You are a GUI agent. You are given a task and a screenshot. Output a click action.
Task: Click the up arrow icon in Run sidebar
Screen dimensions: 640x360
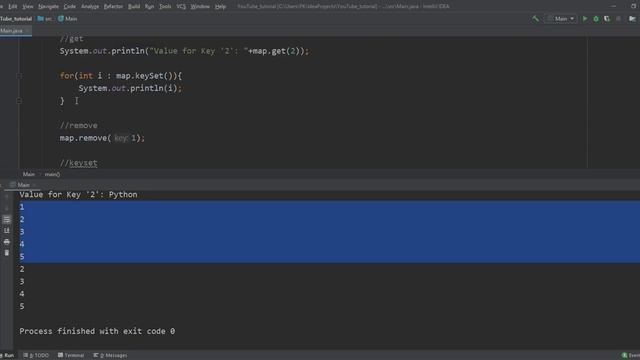pos(7,197)
